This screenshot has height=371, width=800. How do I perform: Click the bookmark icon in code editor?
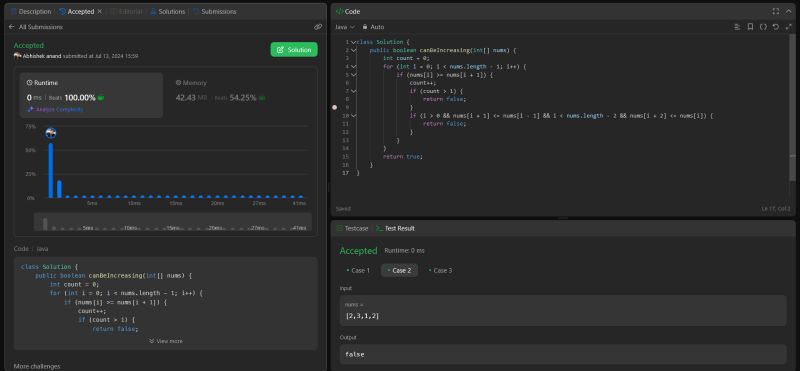[750, 27]
